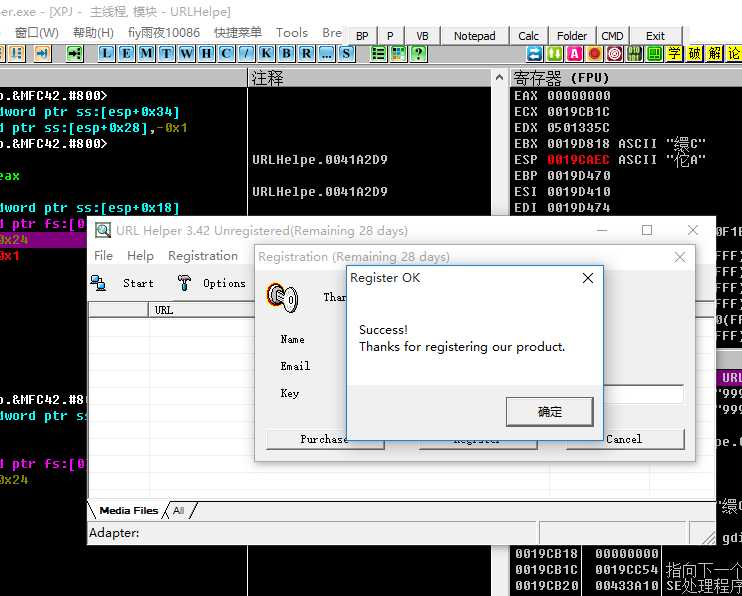This screenshot has width=742, height=596.
Task: Click the green question mark help icon
Action: [419, 53]
